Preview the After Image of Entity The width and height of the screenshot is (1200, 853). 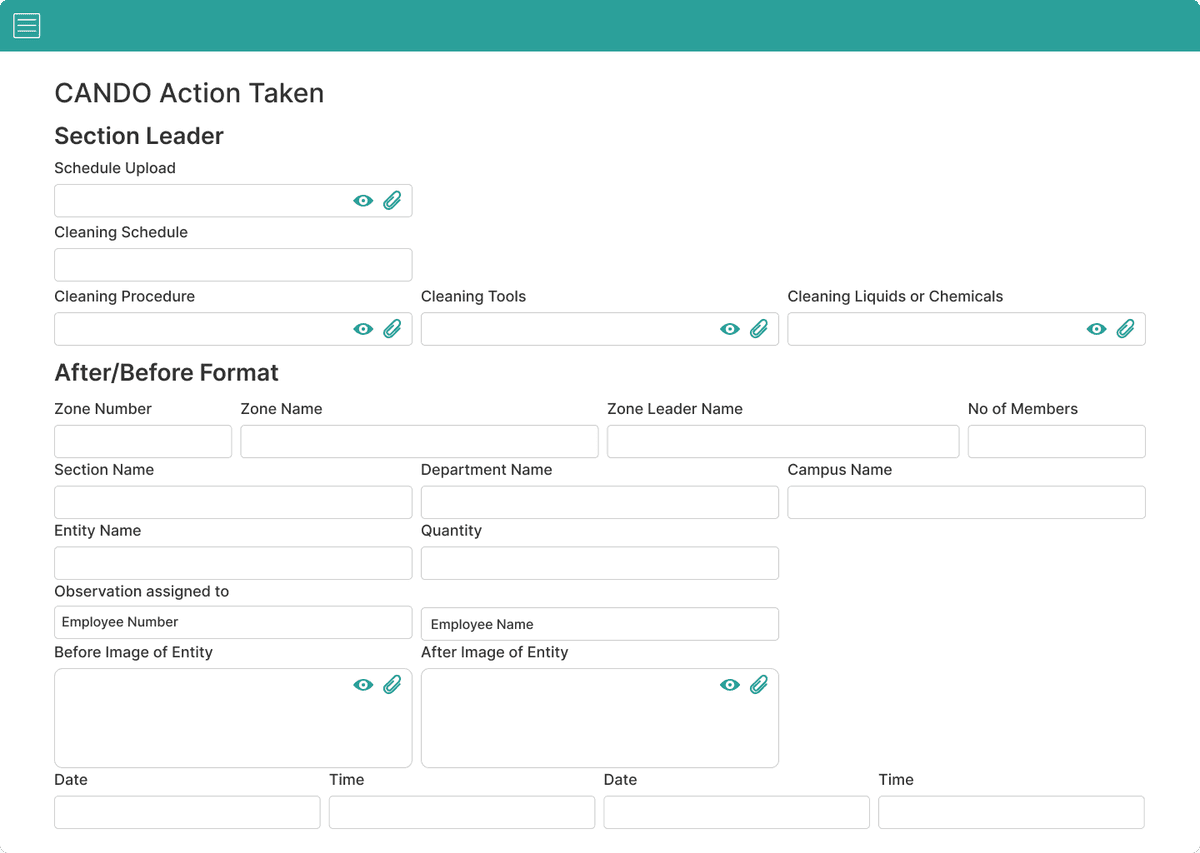point(730,685)
